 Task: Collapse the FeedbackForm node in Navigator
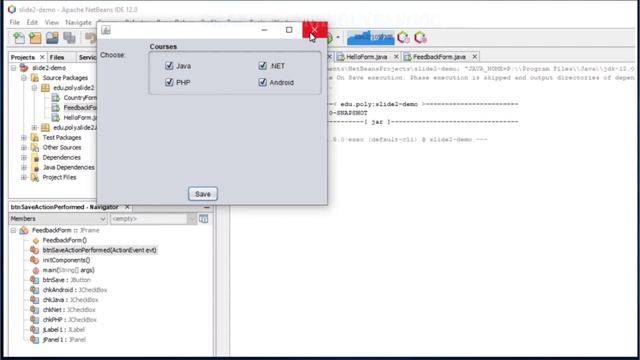[x=13, y=230]
